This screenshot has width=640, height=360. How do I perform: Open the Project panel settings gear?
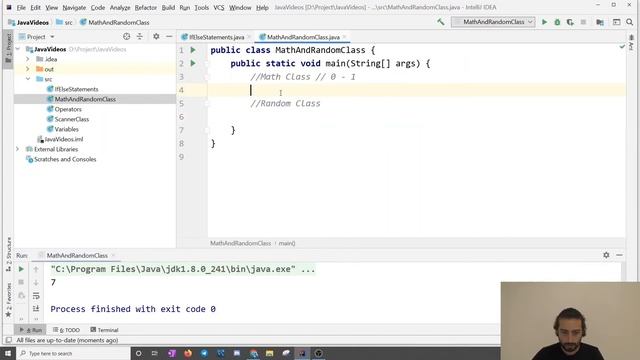tap(156, 37)
